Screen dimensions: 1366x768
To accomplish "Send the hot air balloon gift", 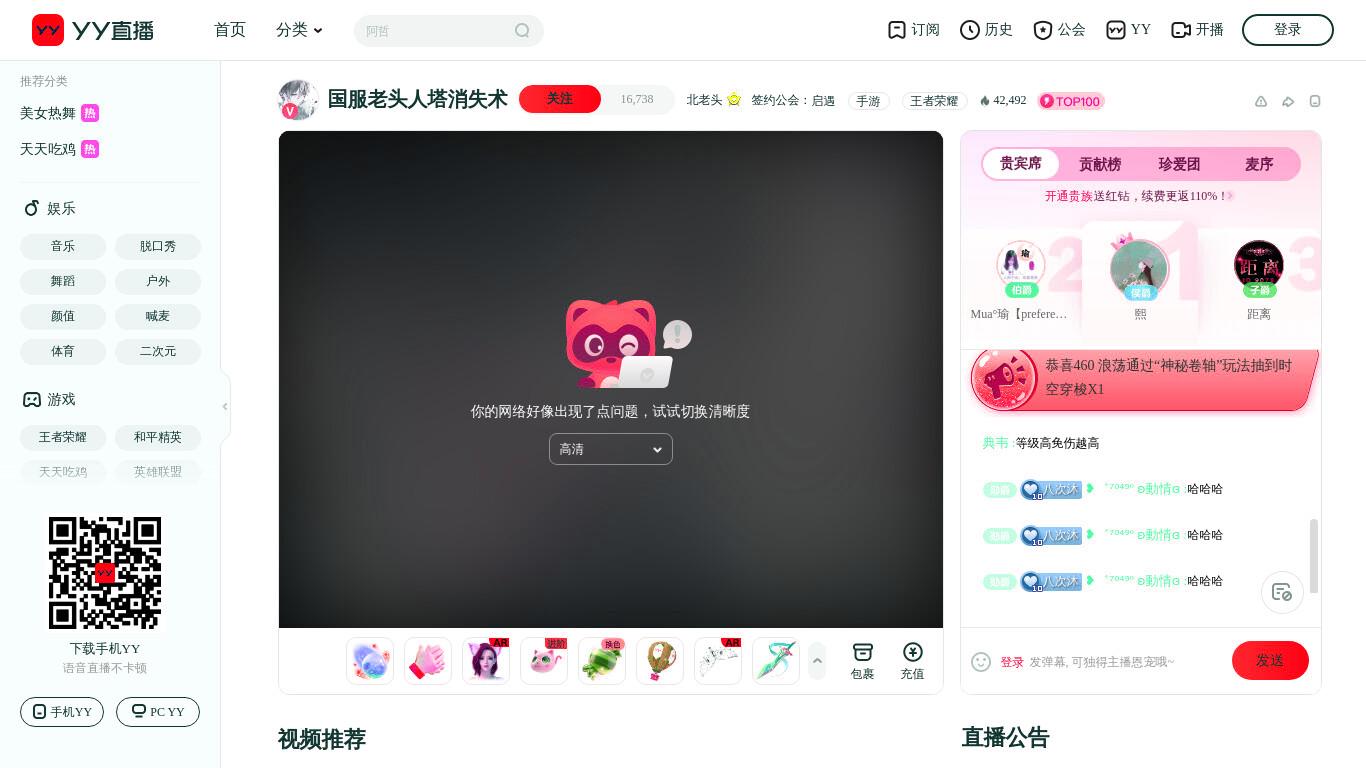I will click(x=660, y=661).
